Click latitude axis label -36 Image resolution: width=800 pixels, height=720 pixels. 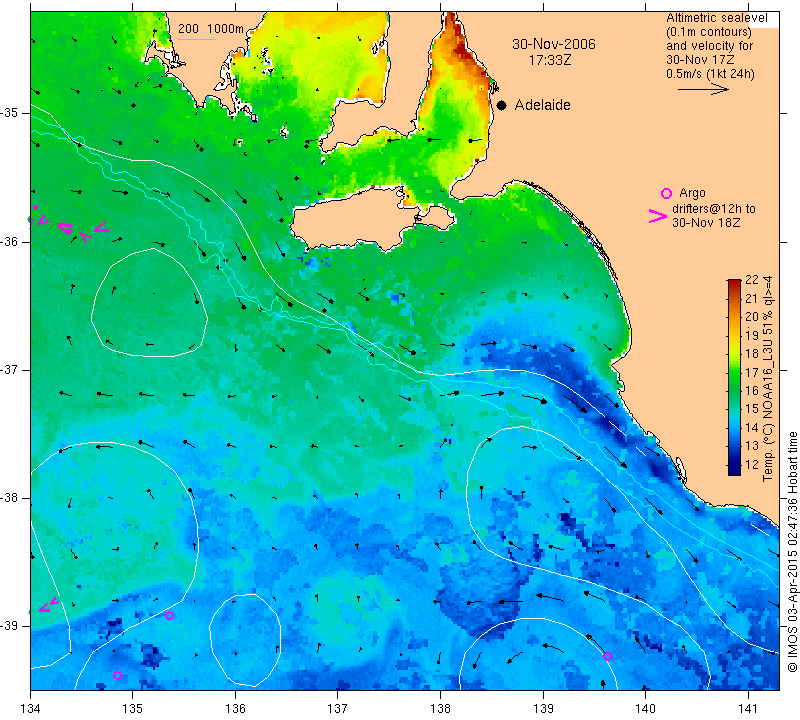click(x=9, y=241)
